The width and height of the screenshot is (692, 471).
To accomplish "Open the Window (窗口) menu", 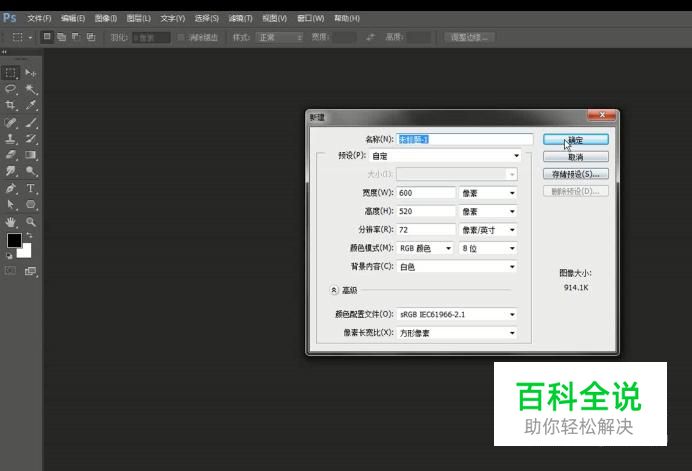I will [x=311, y=19].
